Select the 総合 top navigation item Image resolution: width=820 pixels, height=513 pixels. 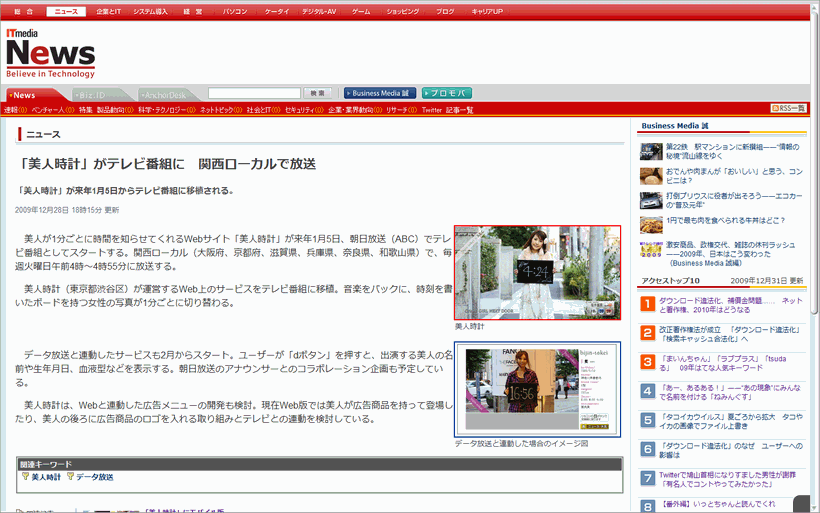pyautogui.click(x=24, y=12)
